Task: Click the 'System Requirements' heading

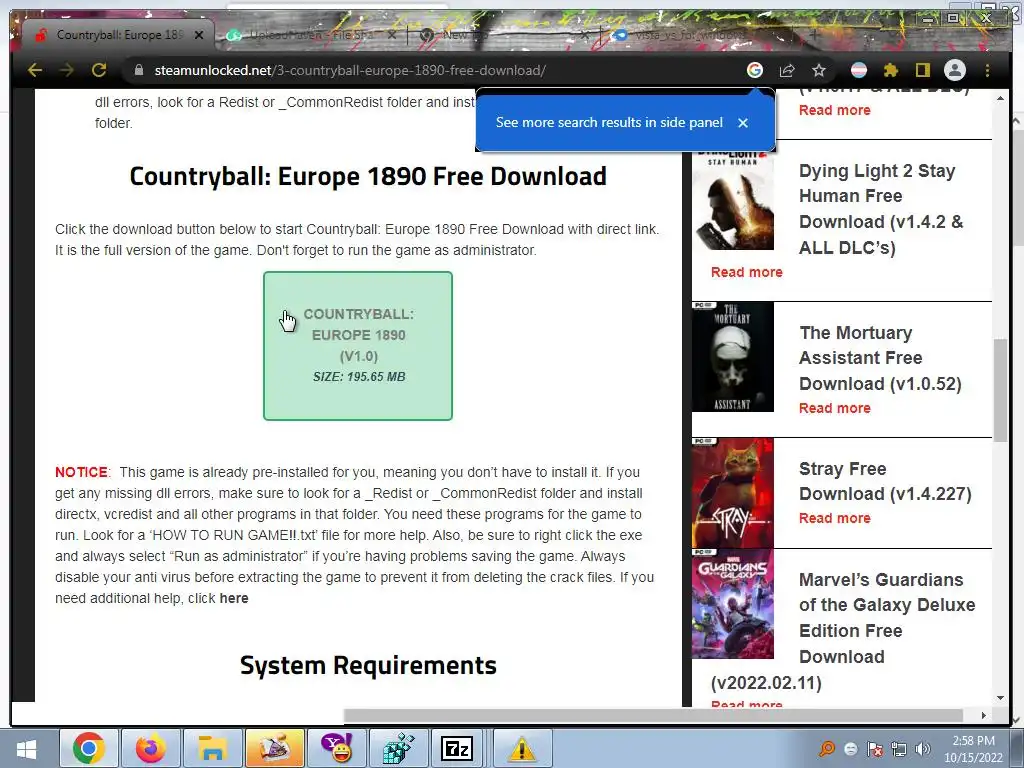Action: [368, 665]
